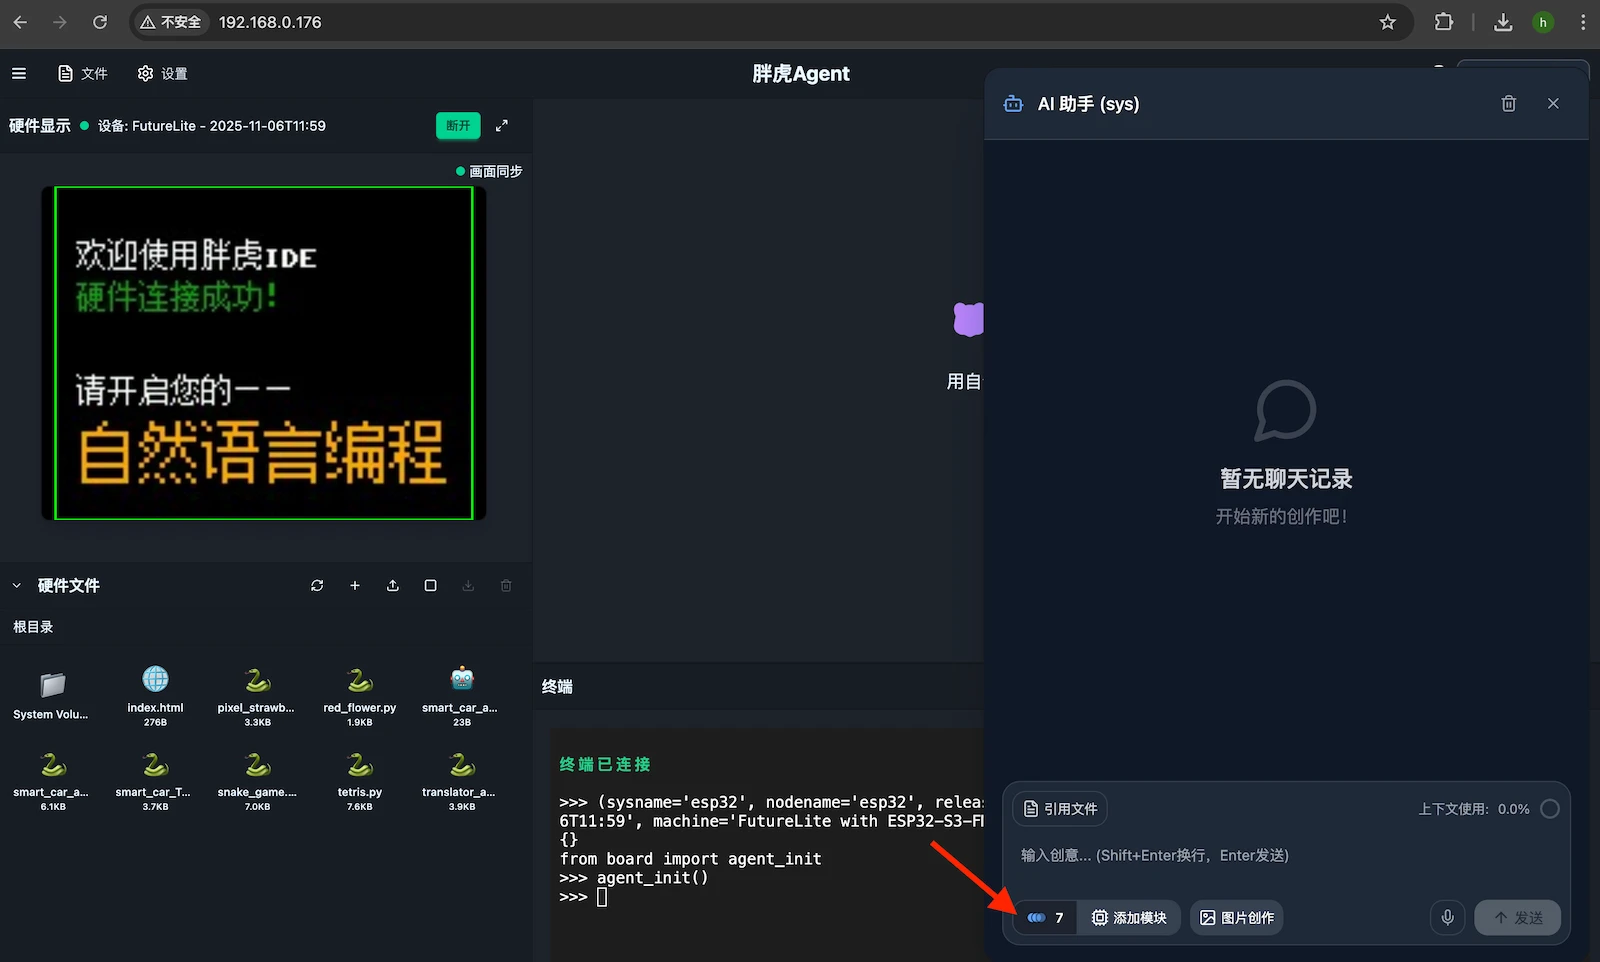Toggle the hamburger sidebar menu
This screenshot has width=1600, height=962.
tap(19, 74)
